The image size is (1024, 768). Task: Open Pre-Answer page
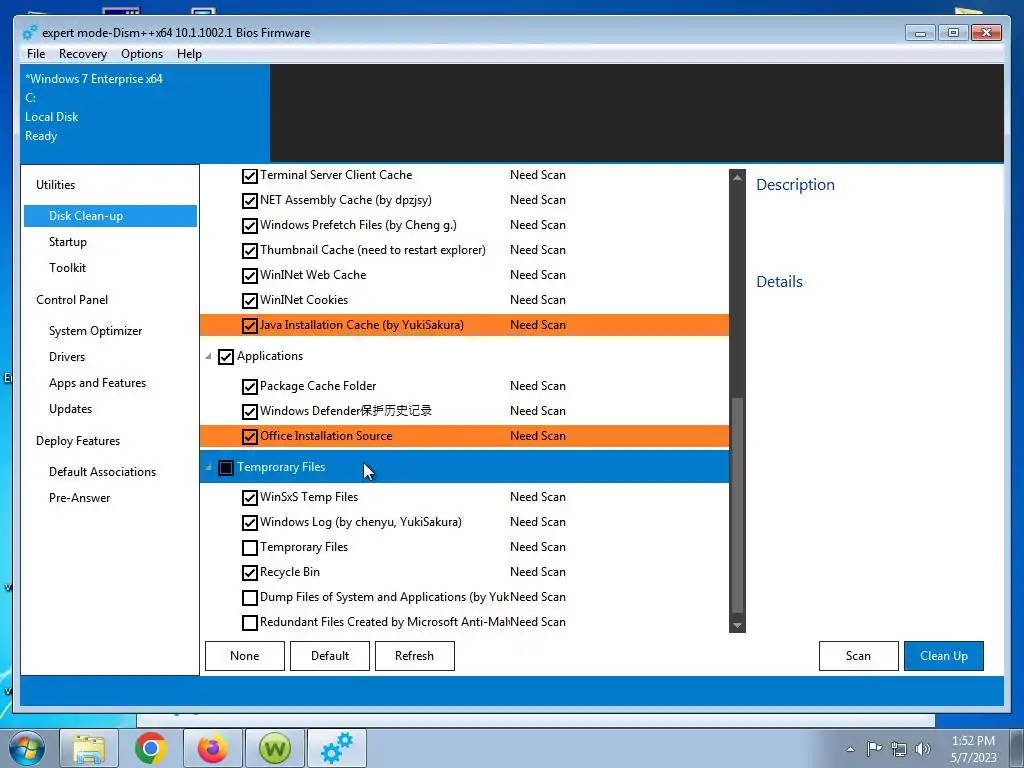[80, 498]
